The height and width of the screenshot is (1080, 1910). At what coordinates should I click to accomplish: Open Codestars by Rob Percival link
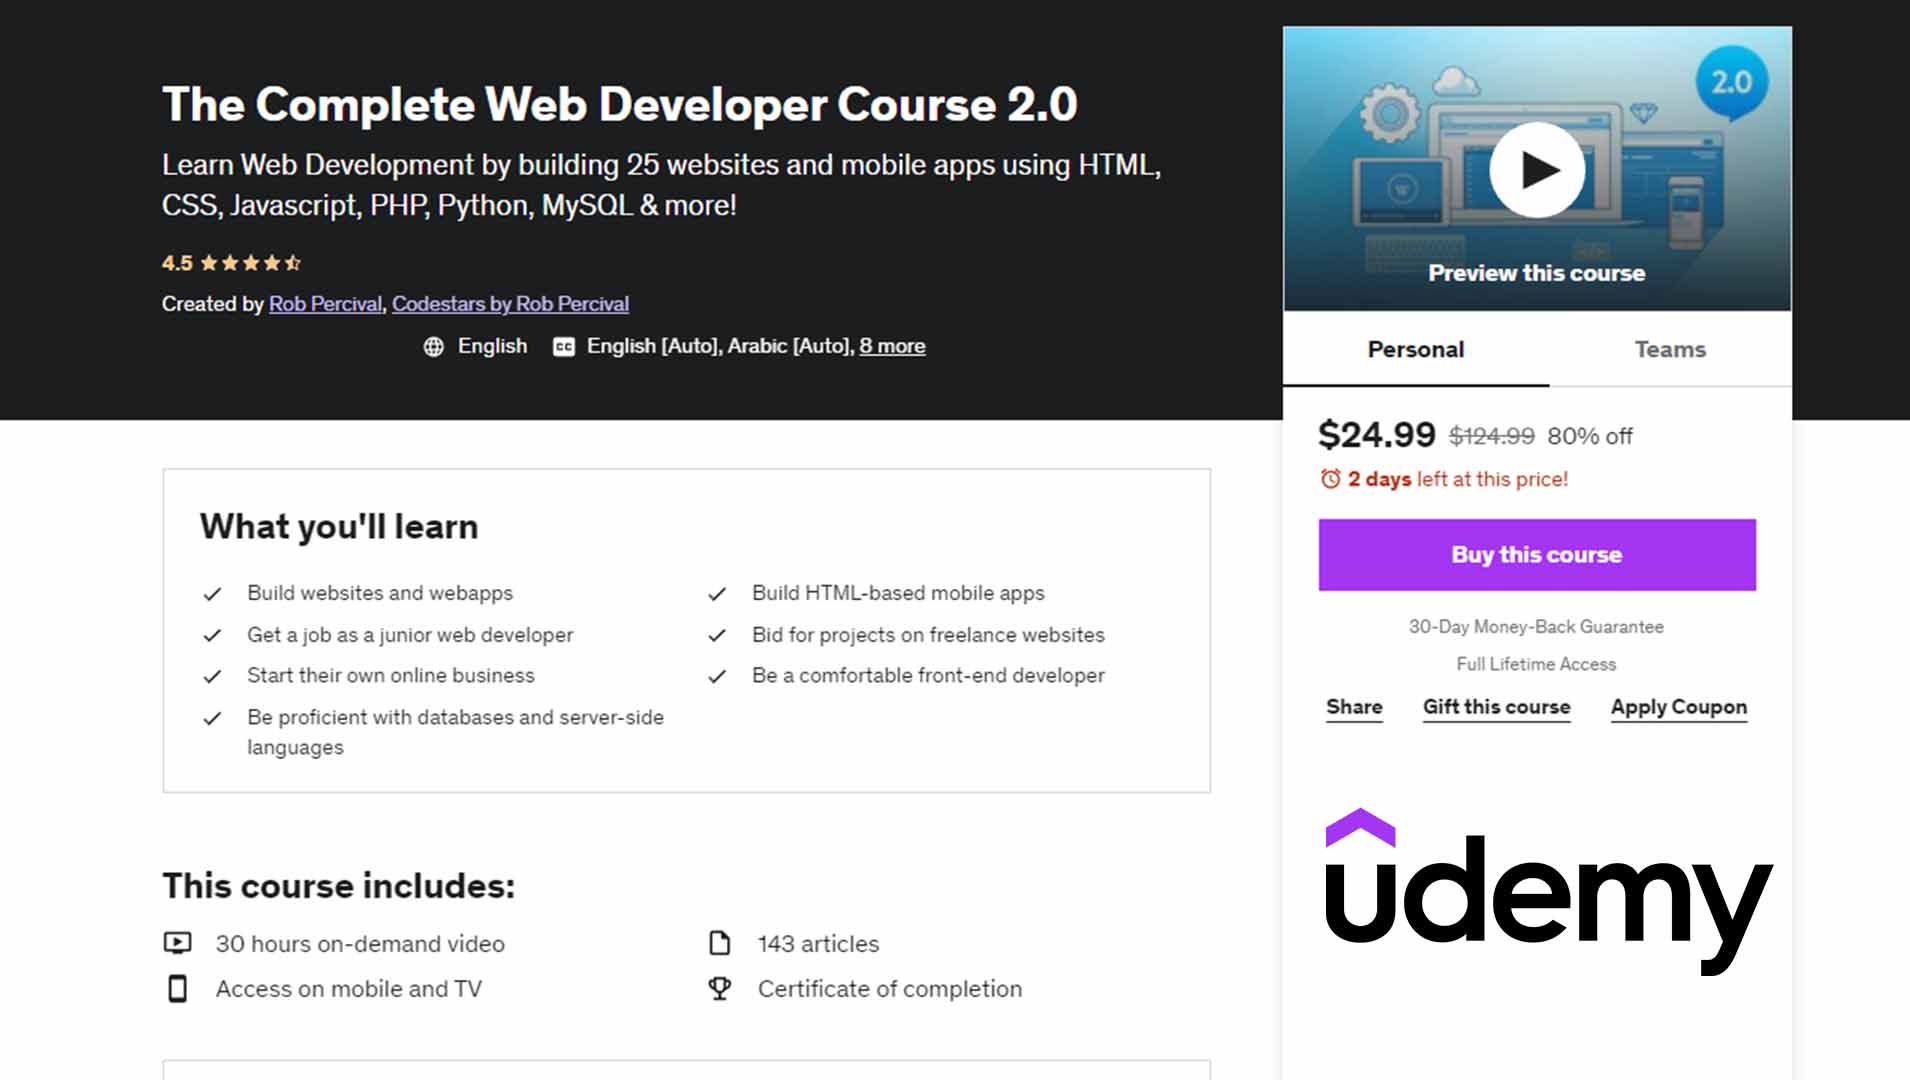click(x=510, y=304)
